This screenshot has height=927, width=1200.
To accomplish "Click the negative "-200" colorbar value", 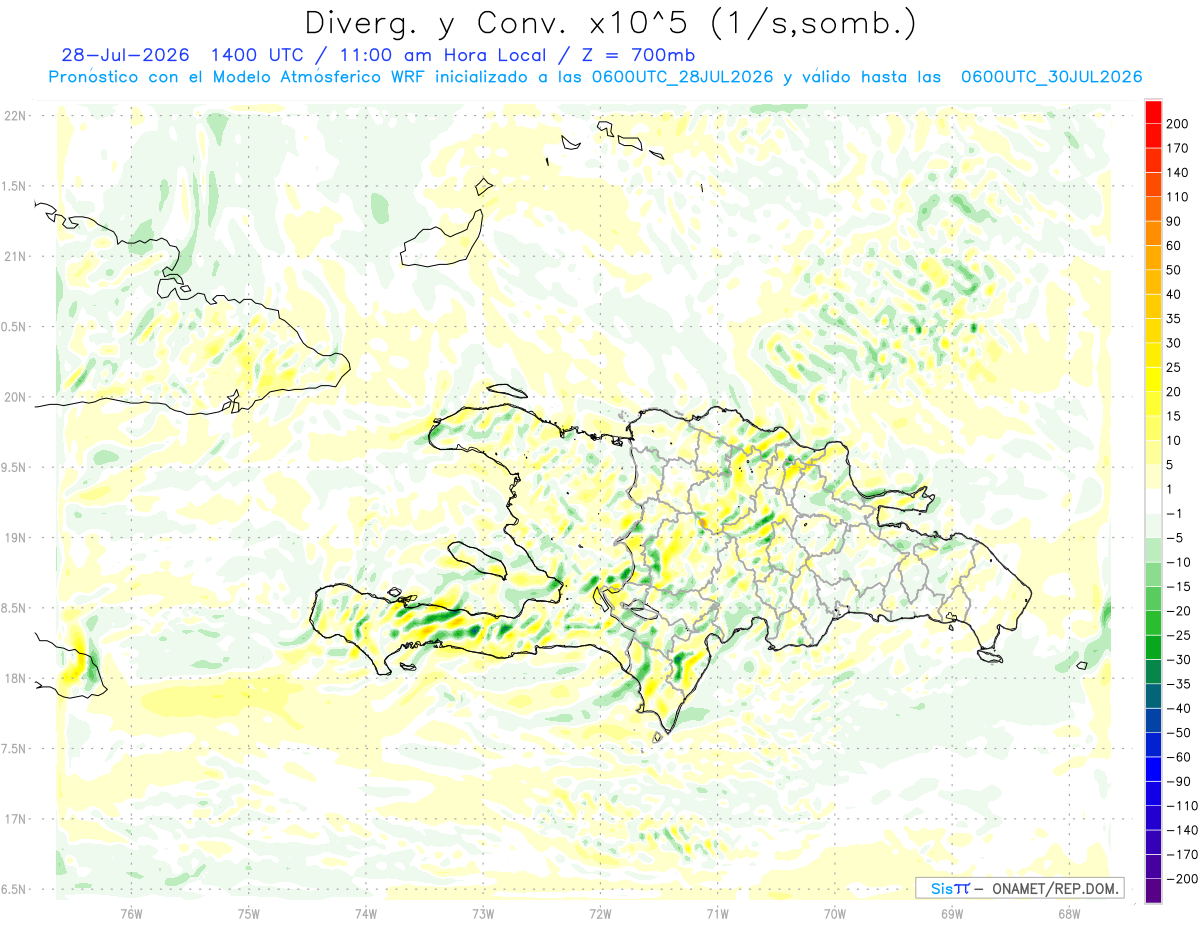I will (1181, 879).
